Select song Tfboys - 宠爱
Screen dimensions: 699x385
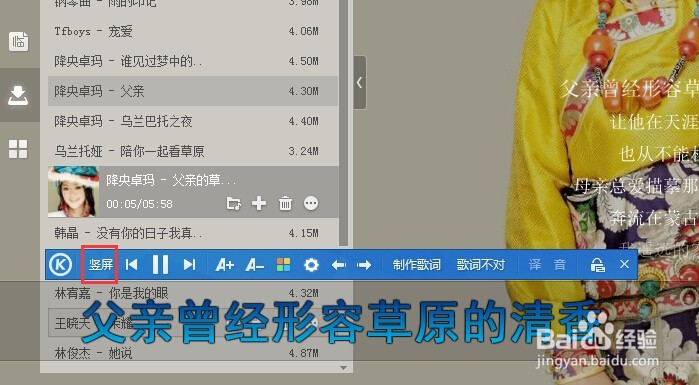point(193,31)
